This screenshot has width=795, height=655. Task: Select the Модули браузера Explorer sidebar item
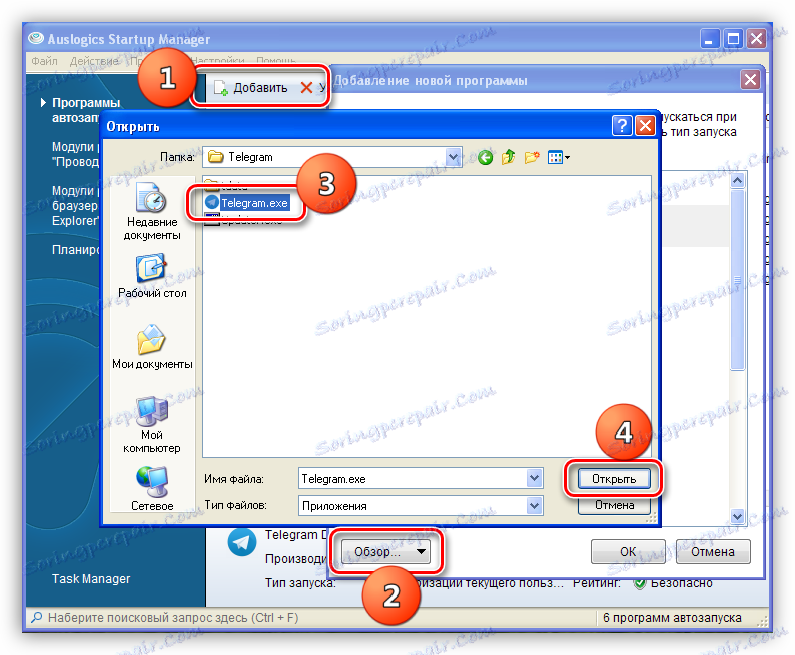tap(75, 205)
